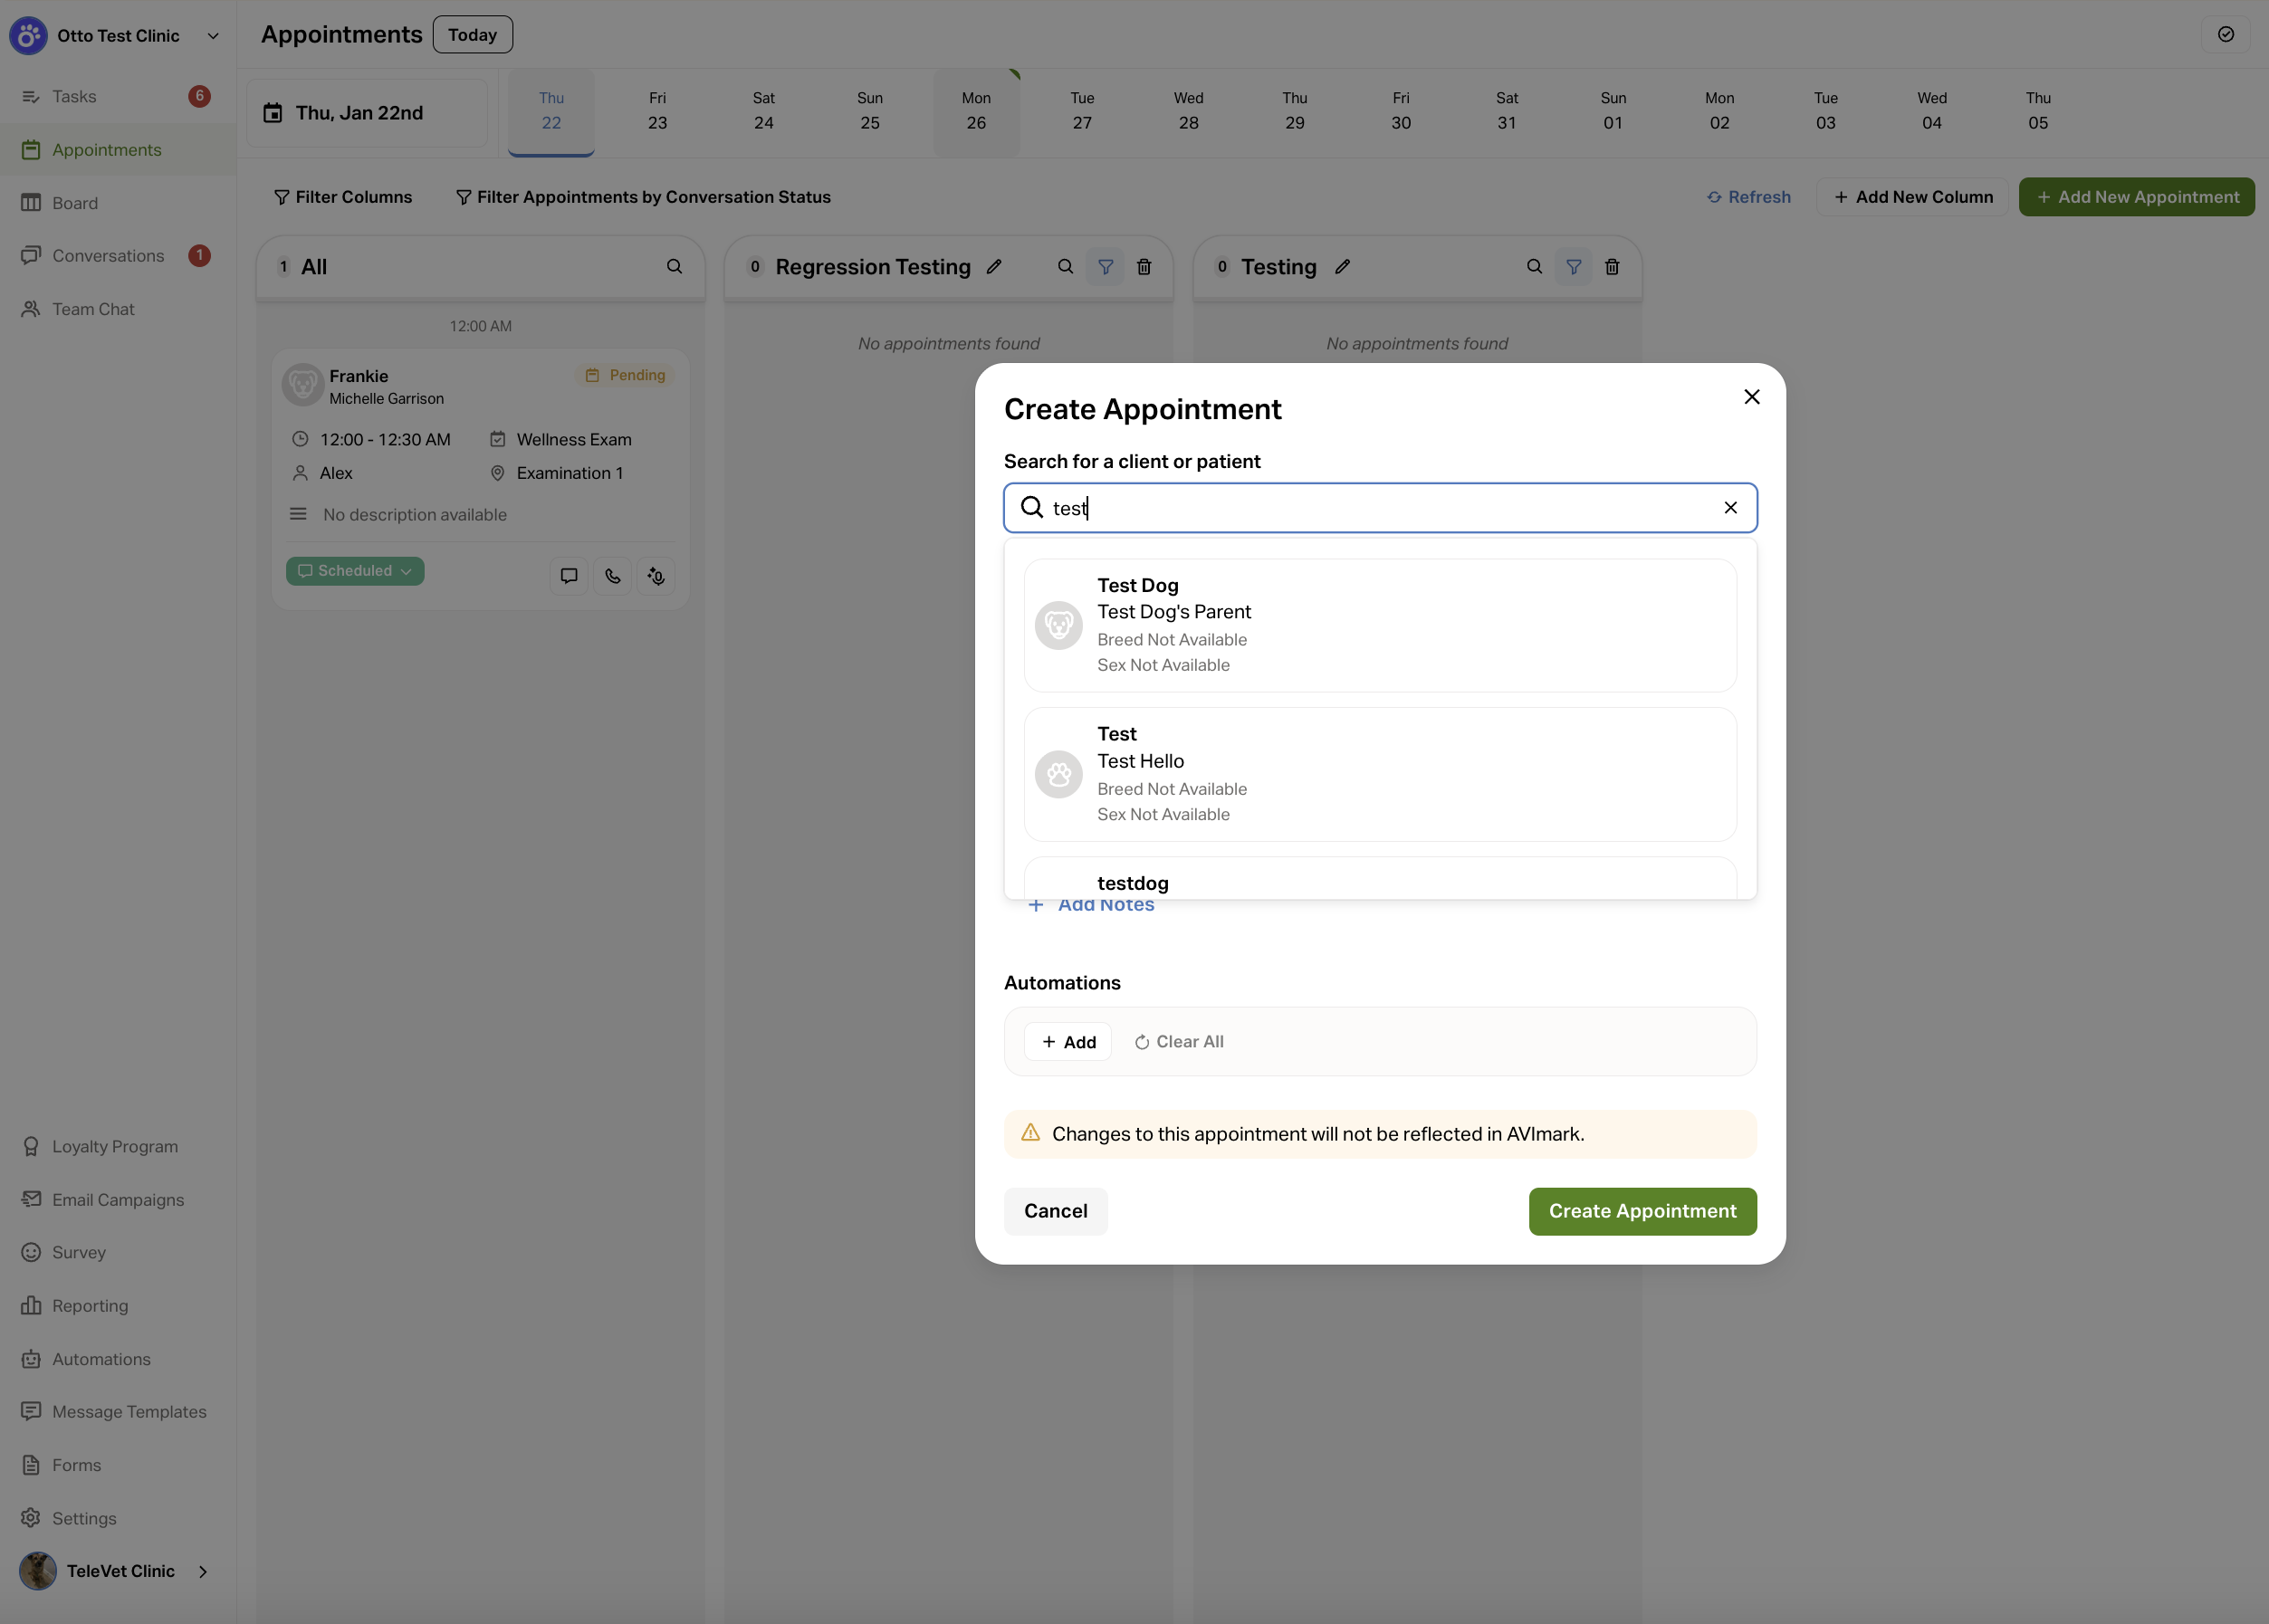
Task: Click the checkmark status icon top right
Action: coord(2225,34)
